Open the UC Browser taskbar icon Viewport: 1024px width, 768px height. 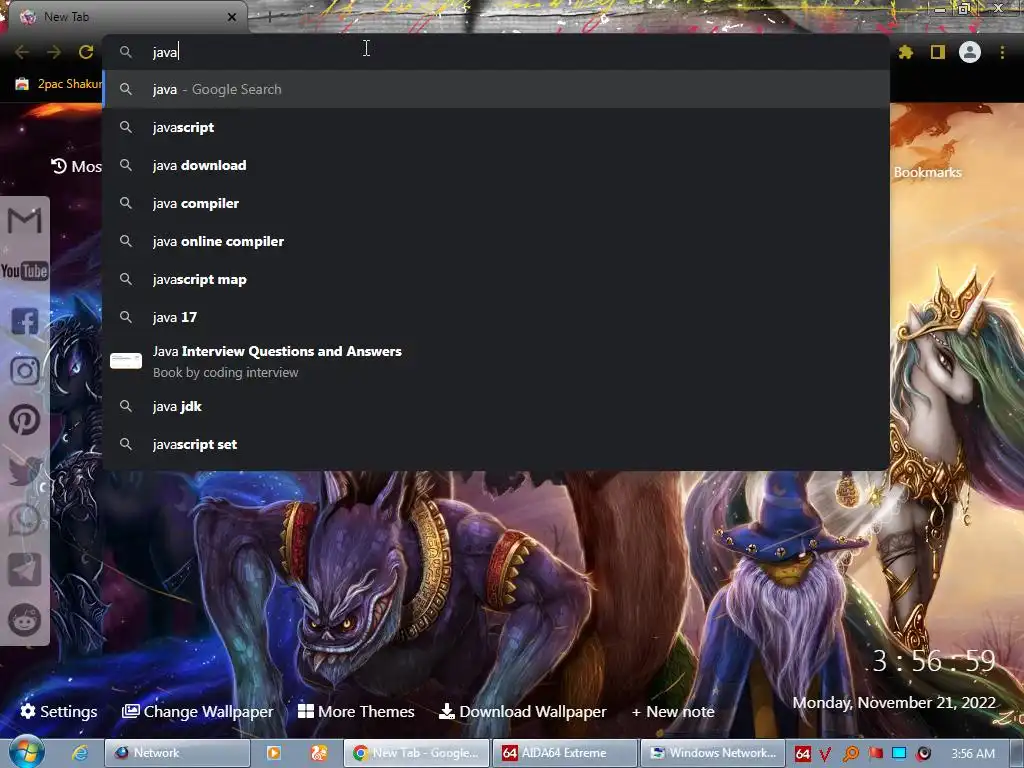(319, 753)
